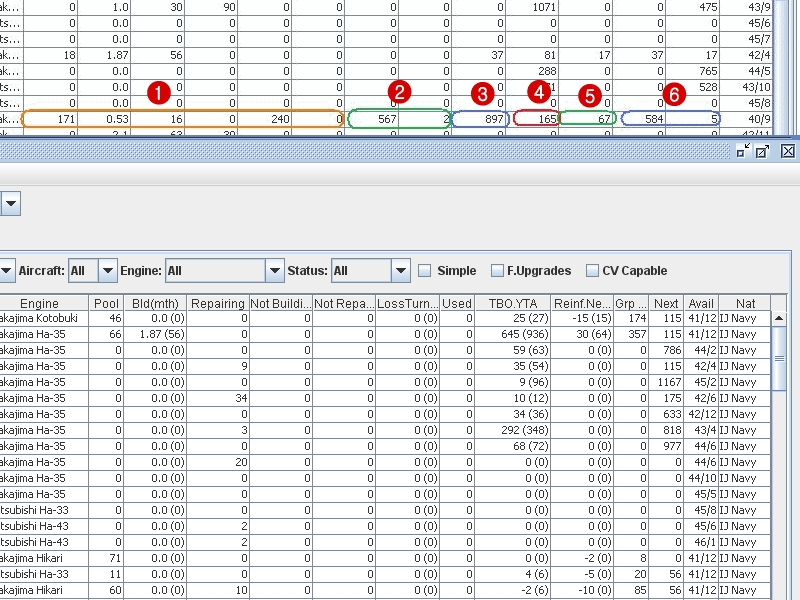Click the TBO.YTA column header

[x=513, y=304]
